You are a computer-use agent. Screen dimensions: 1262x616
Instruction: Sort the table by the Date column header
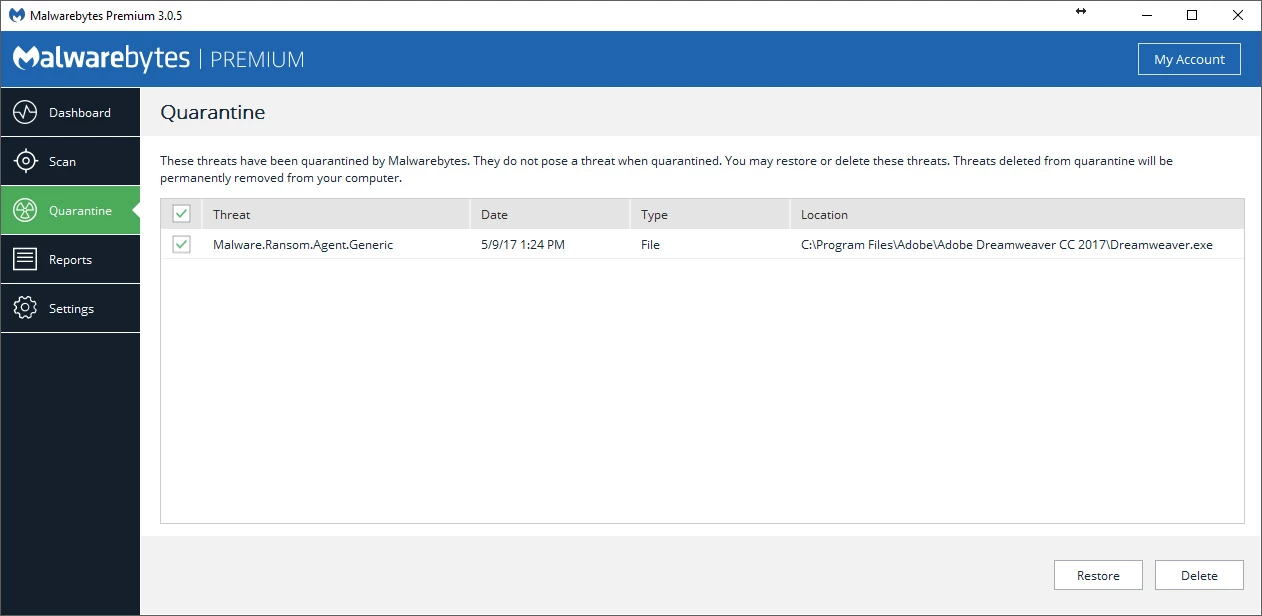550,214
